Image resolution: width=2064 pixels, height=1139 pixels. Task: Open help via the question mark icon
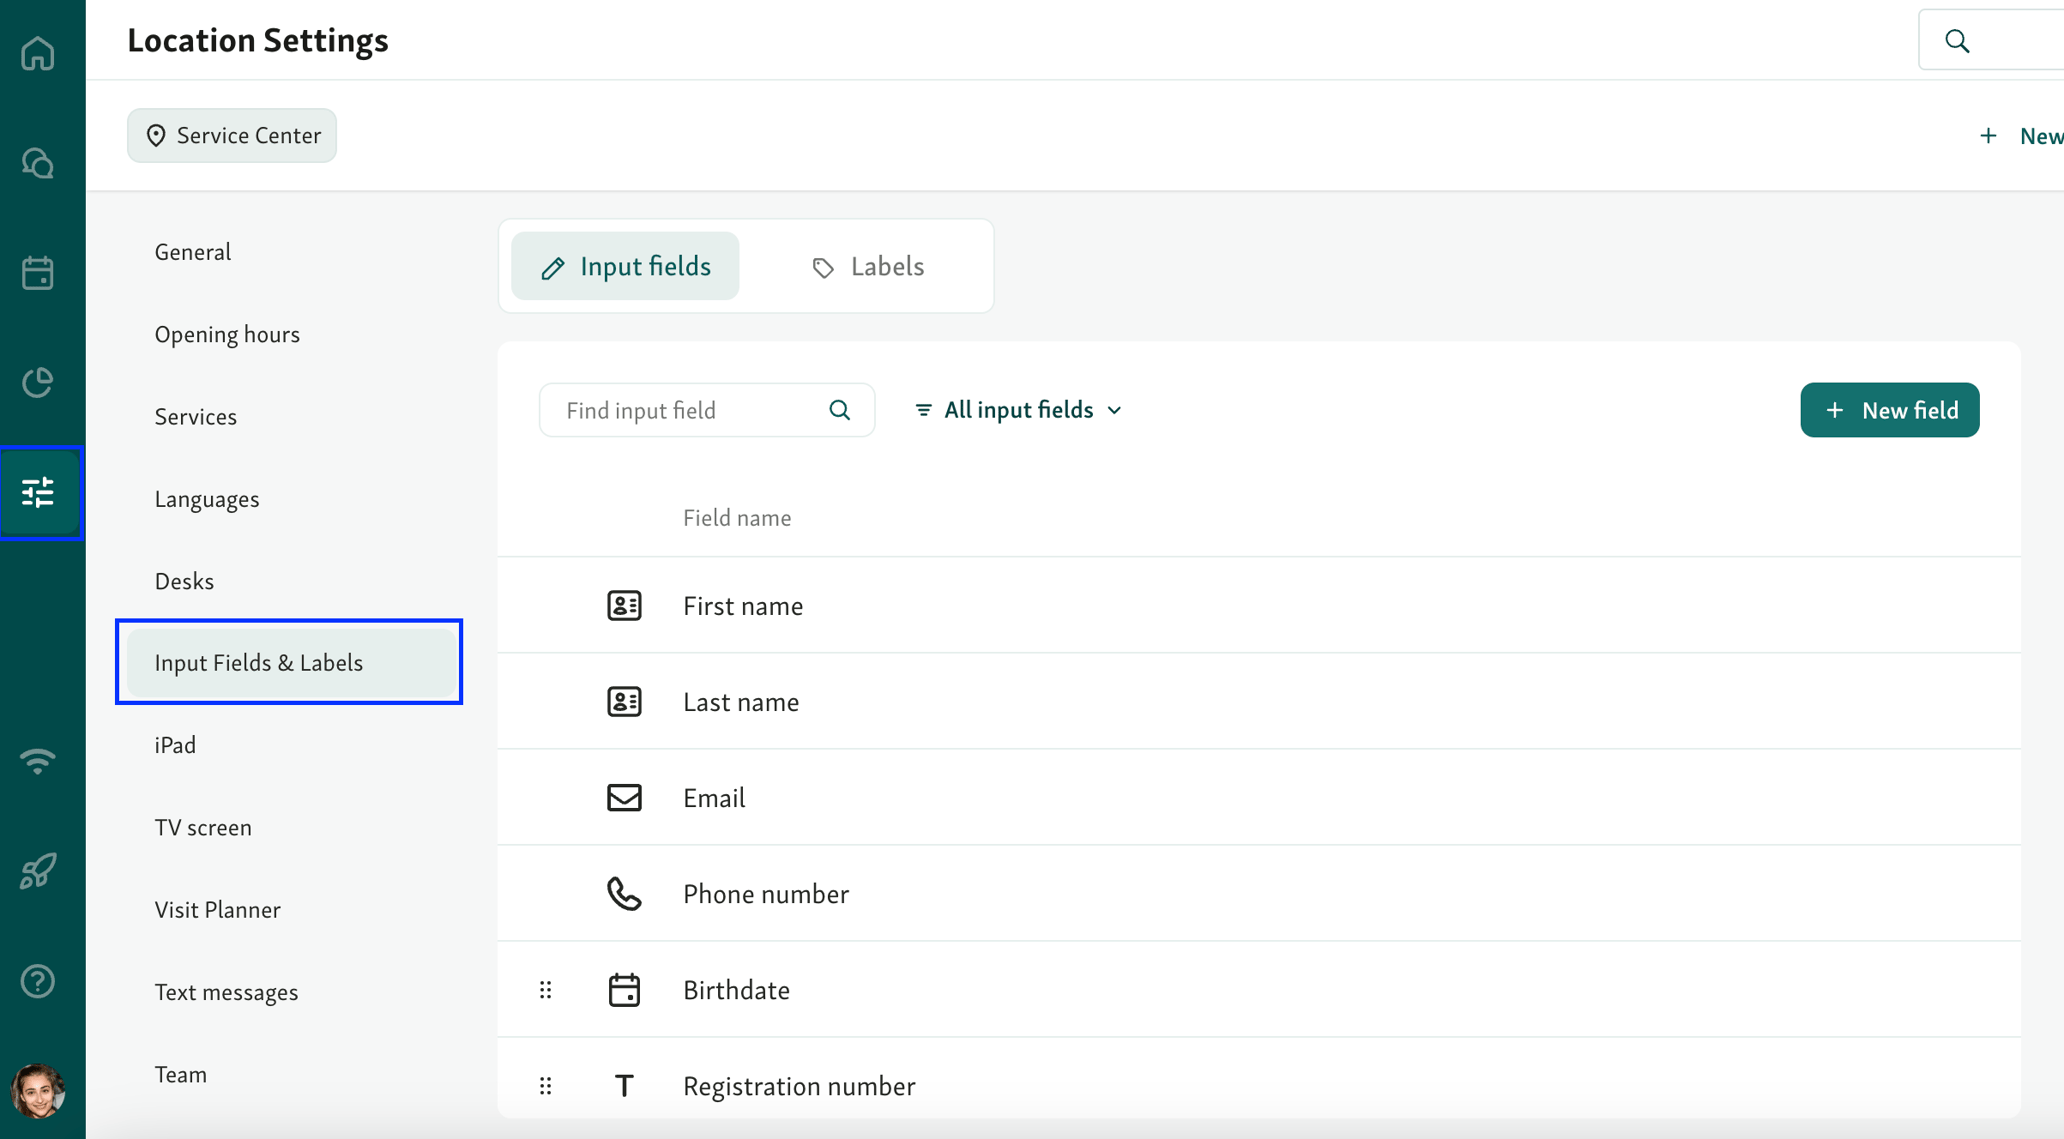[x=37, y=981]
